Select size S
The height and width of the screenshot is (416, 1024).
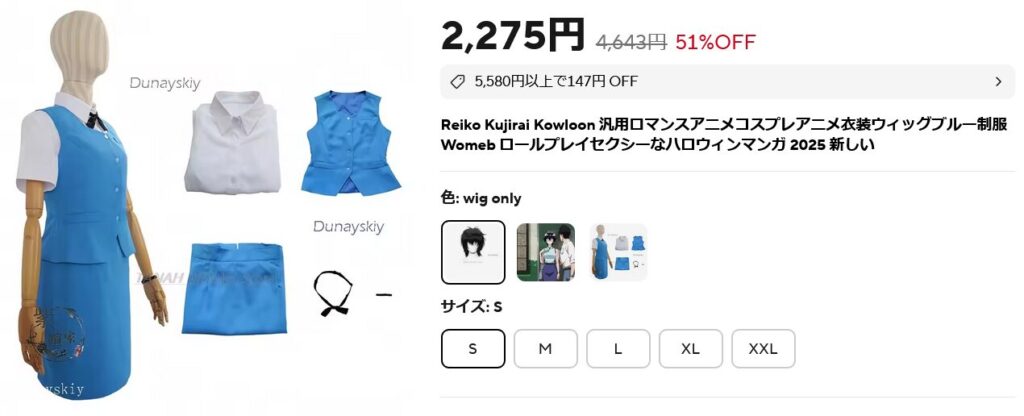click(x=473, y=349)
